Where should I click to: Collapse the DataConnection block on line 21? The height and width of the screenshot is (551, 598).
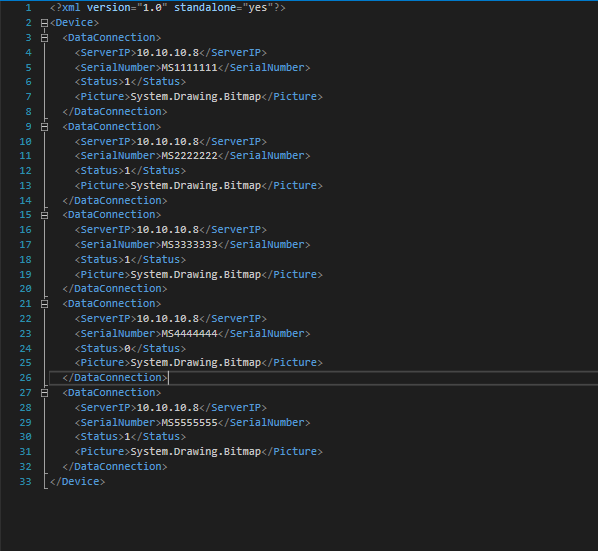[x=44, y=304]
